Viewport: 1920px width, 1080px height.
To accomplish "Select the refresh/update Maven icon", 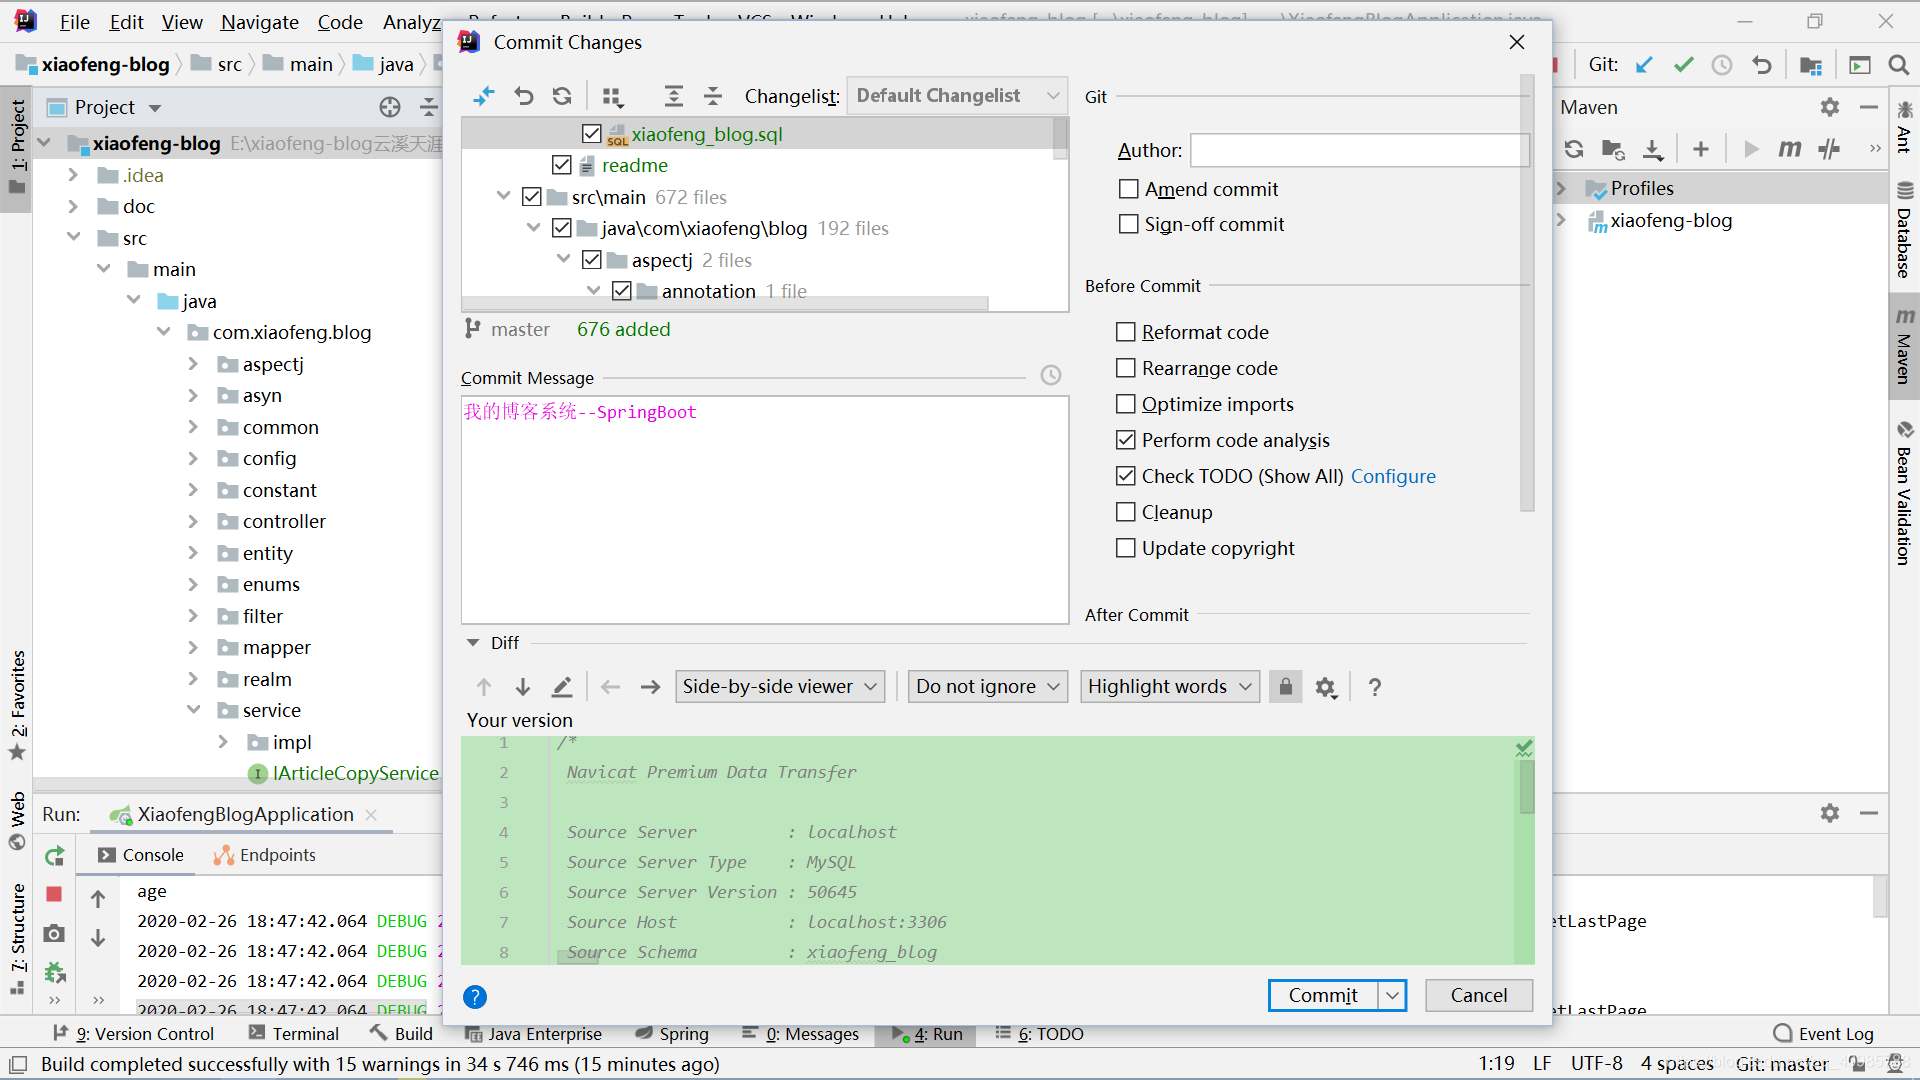I will pos(1571,149).
